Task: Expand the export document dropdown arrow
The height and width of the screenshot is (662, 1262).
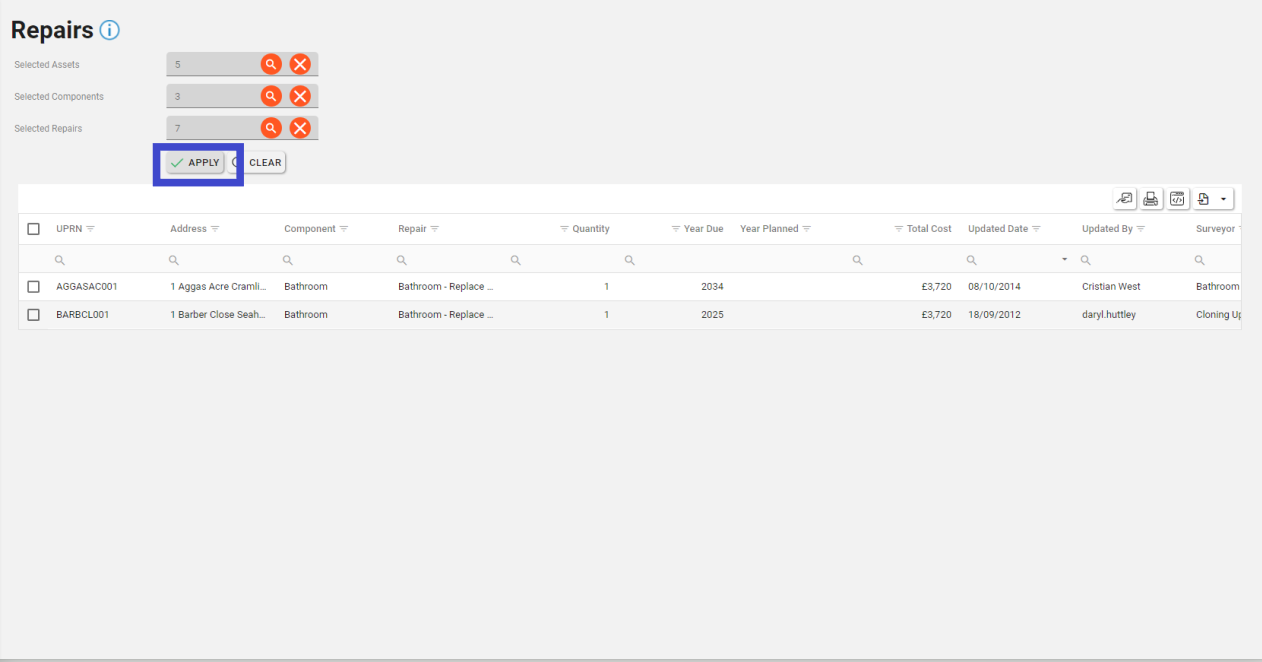Action: click(x=1223, y=199)
